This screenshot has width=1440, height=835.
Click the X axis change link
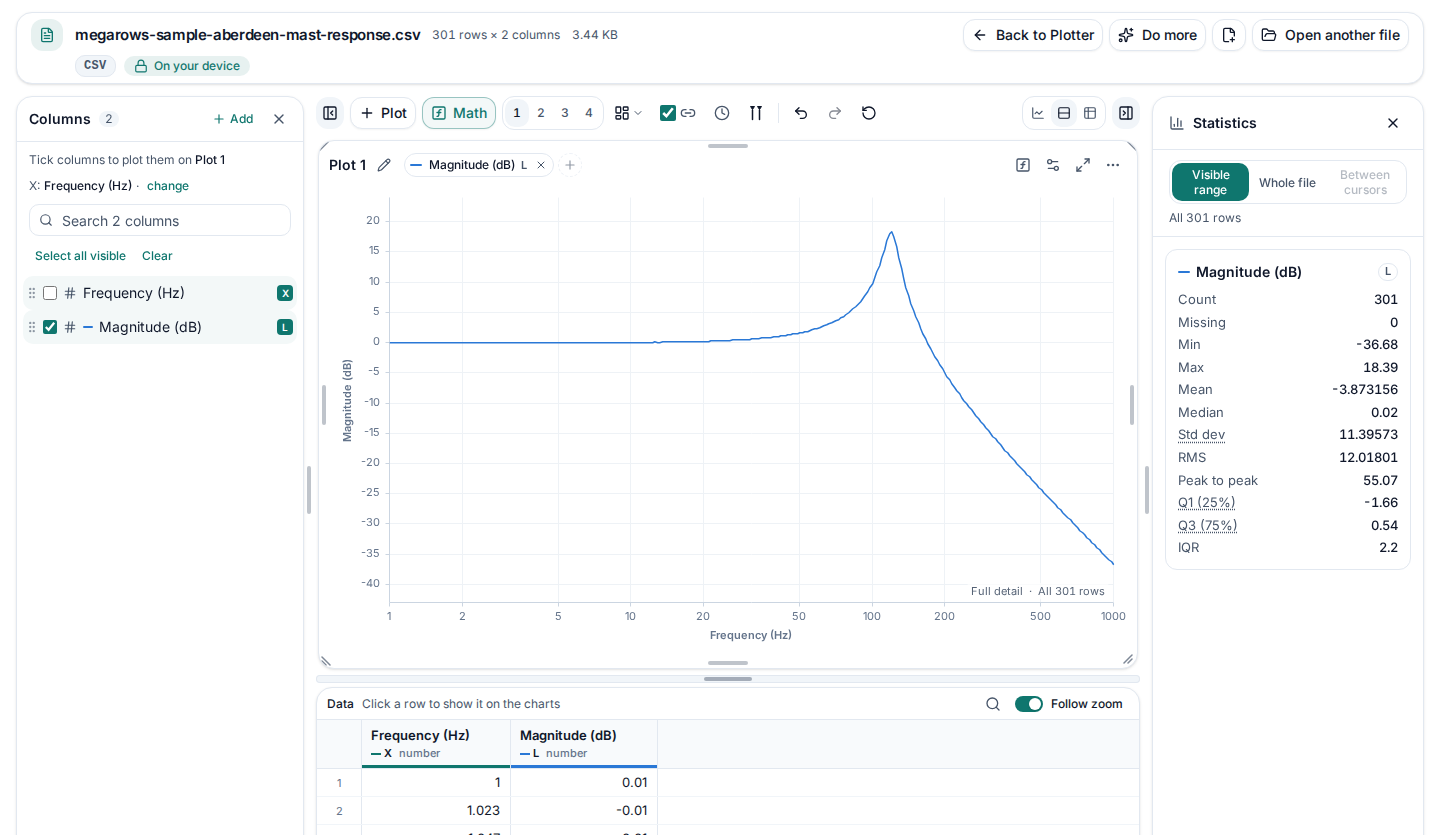tap(168, 186)
